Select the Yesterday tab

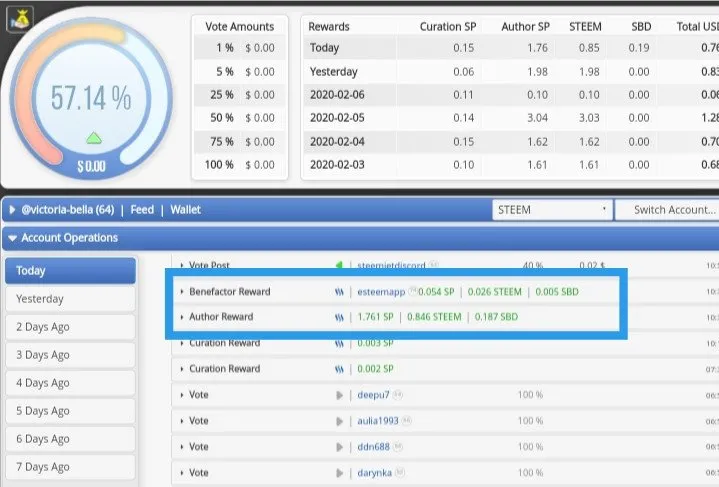click(71, 299)
